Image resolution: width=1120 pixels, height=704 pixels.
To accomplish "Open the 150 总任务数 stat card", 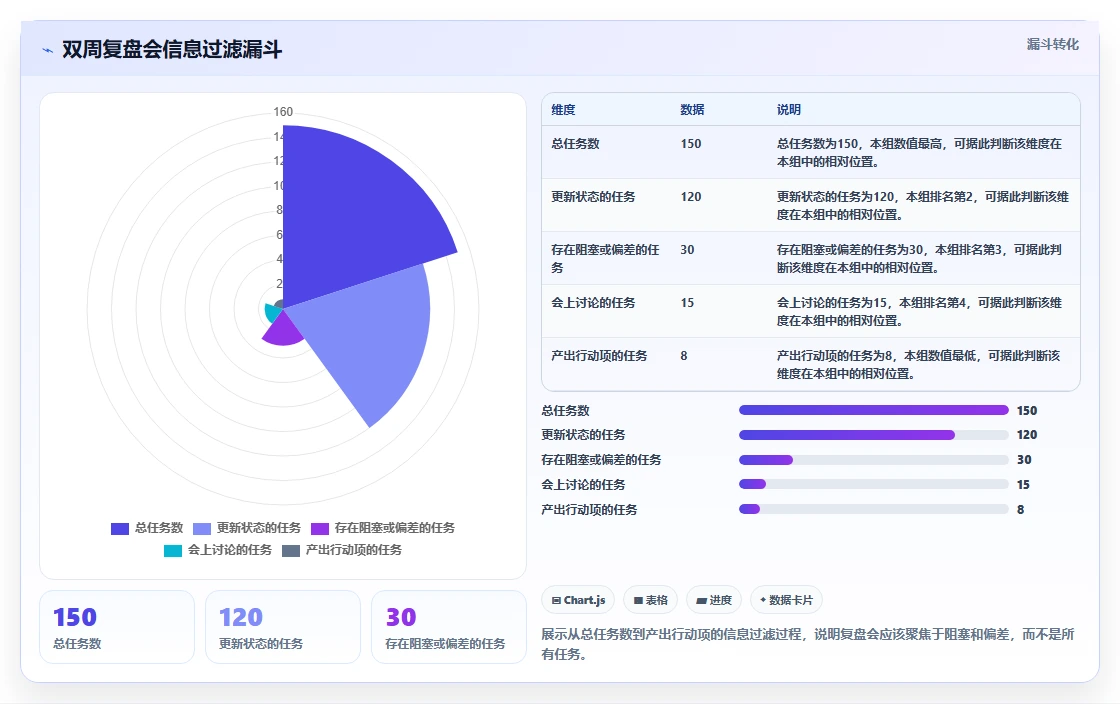I will point(117,627).
